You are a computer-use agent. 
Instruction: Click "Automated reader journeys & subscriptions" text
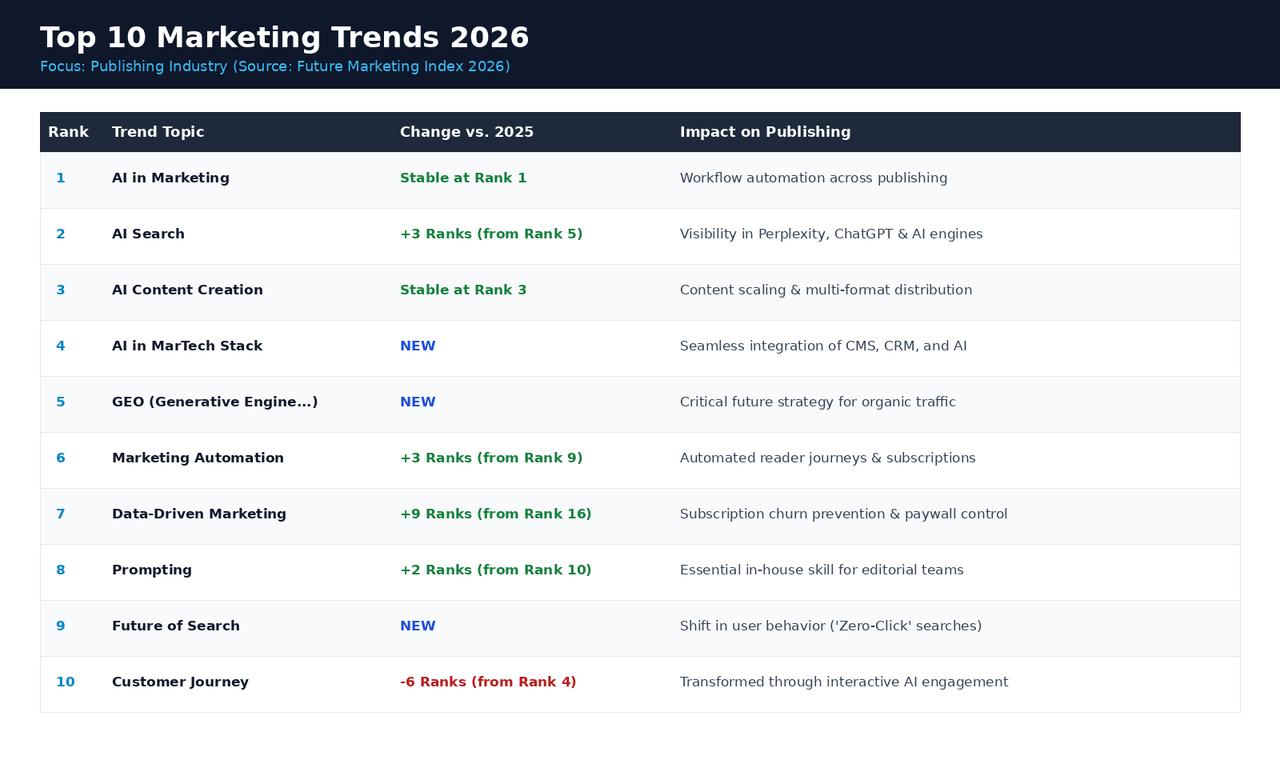click(828, 458)
